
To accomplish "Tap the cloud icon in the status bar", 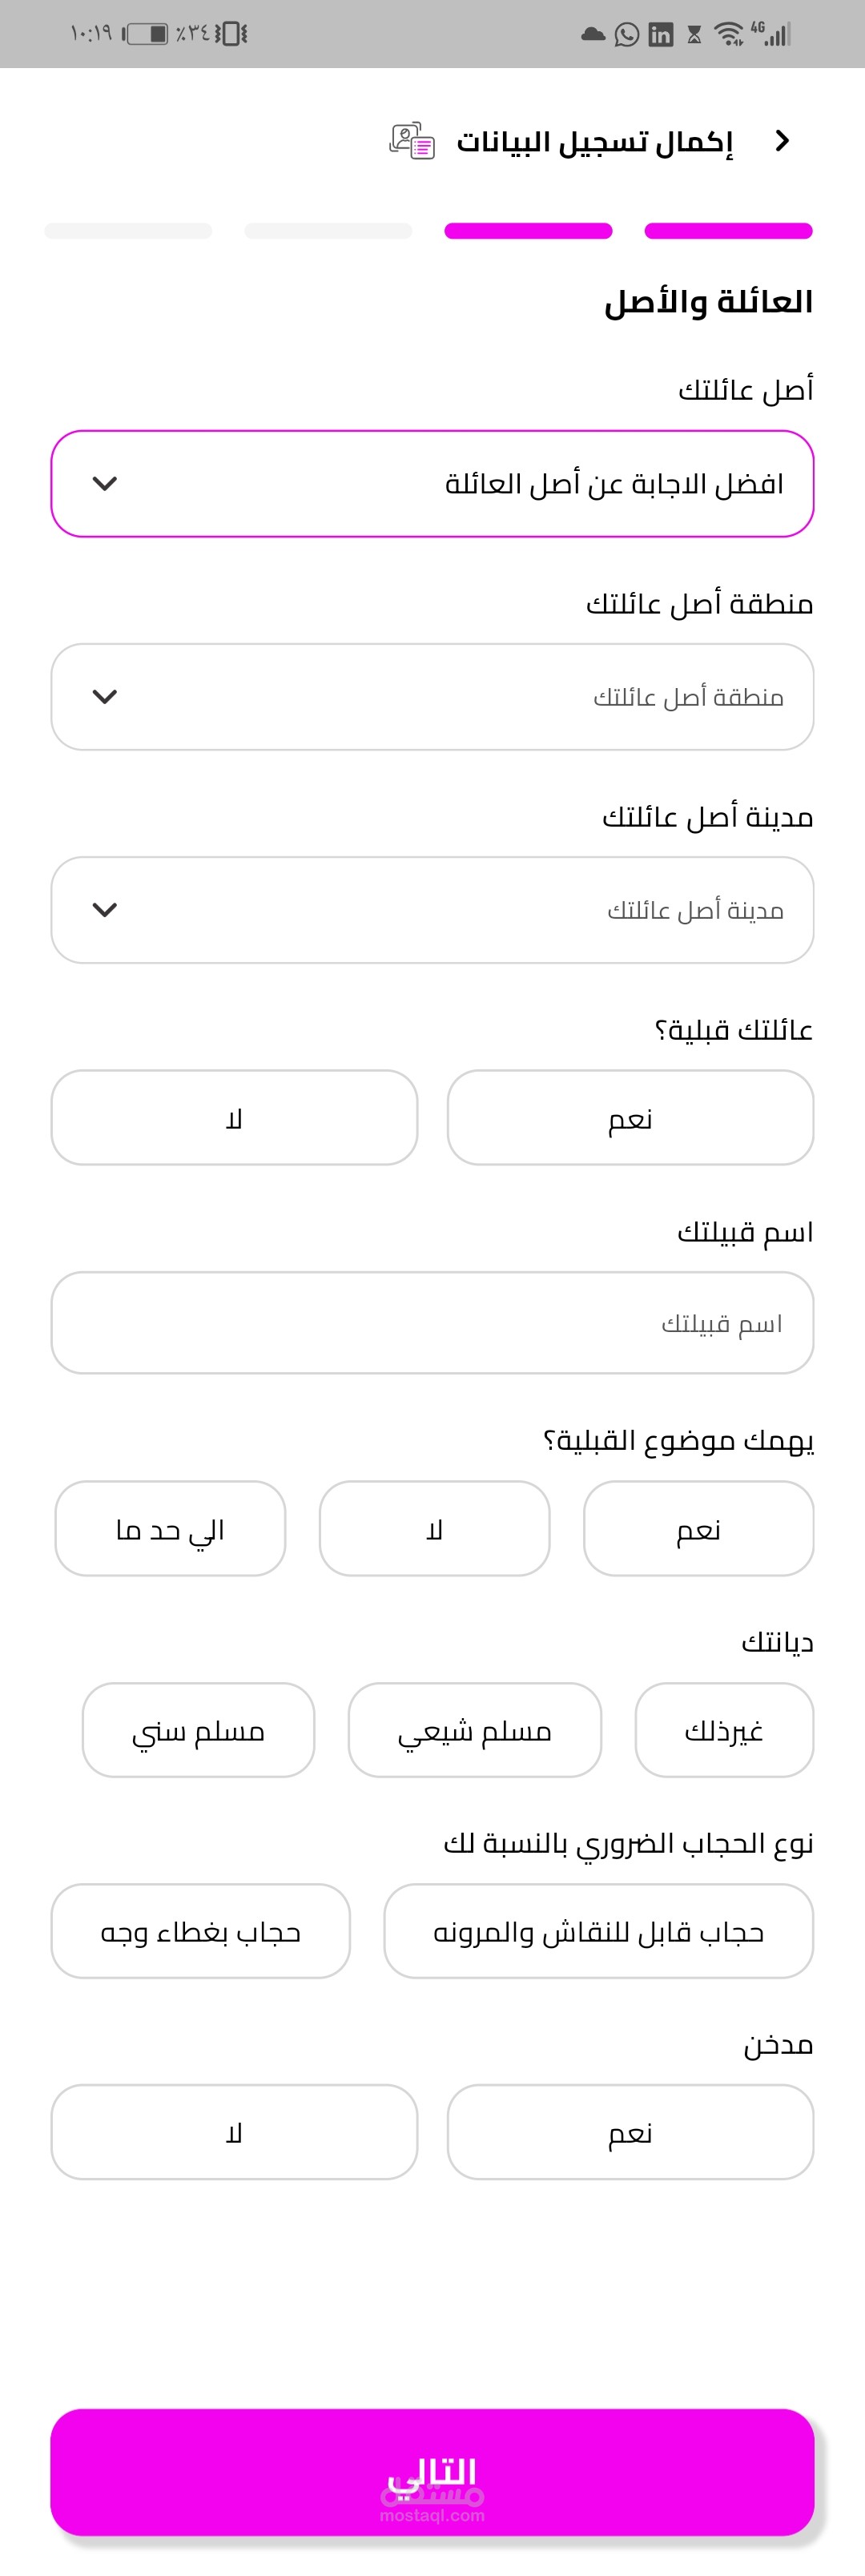I will [x=593, y=35].
